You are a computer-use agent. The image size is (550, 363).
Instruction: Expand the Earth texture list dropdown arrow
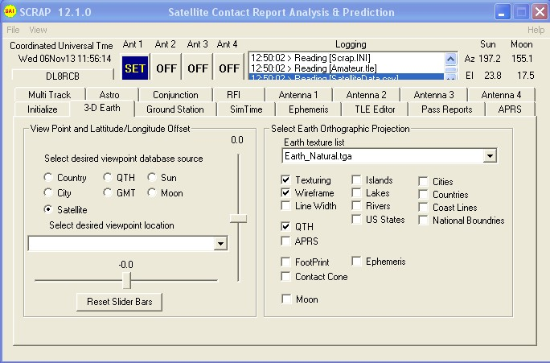[490, 156]
